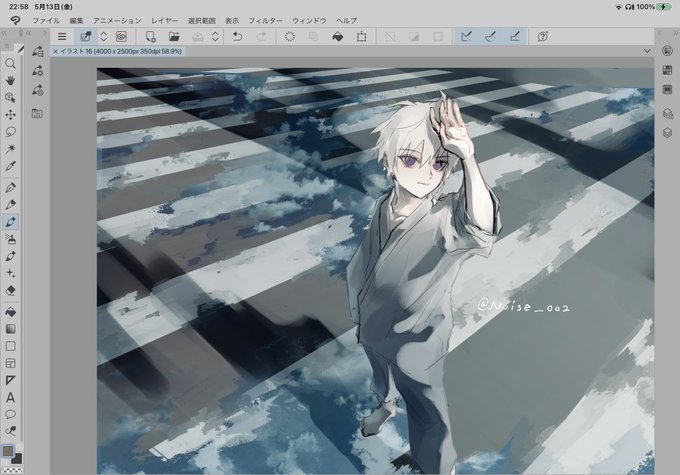Open the hamburger menu in command bar
Screen dimensions: 680x475
62,37
